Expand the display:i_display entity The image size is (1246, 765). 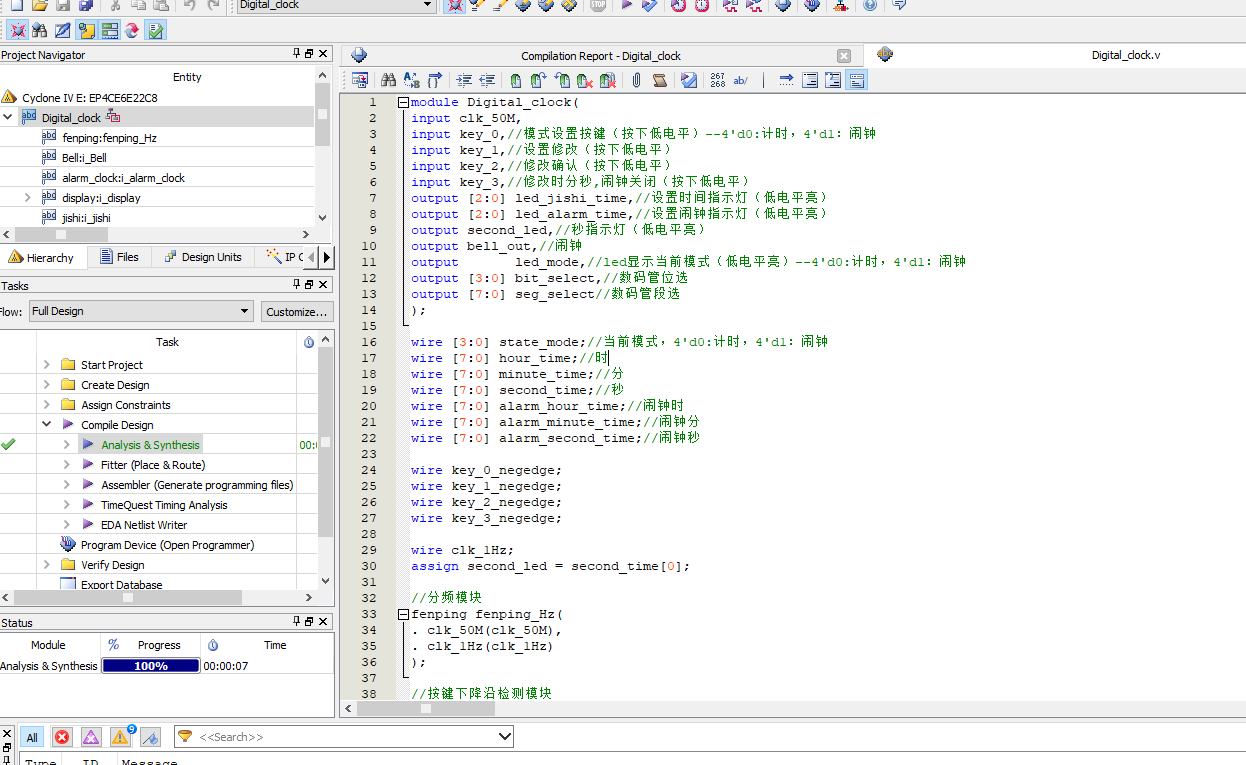[28, 197]
